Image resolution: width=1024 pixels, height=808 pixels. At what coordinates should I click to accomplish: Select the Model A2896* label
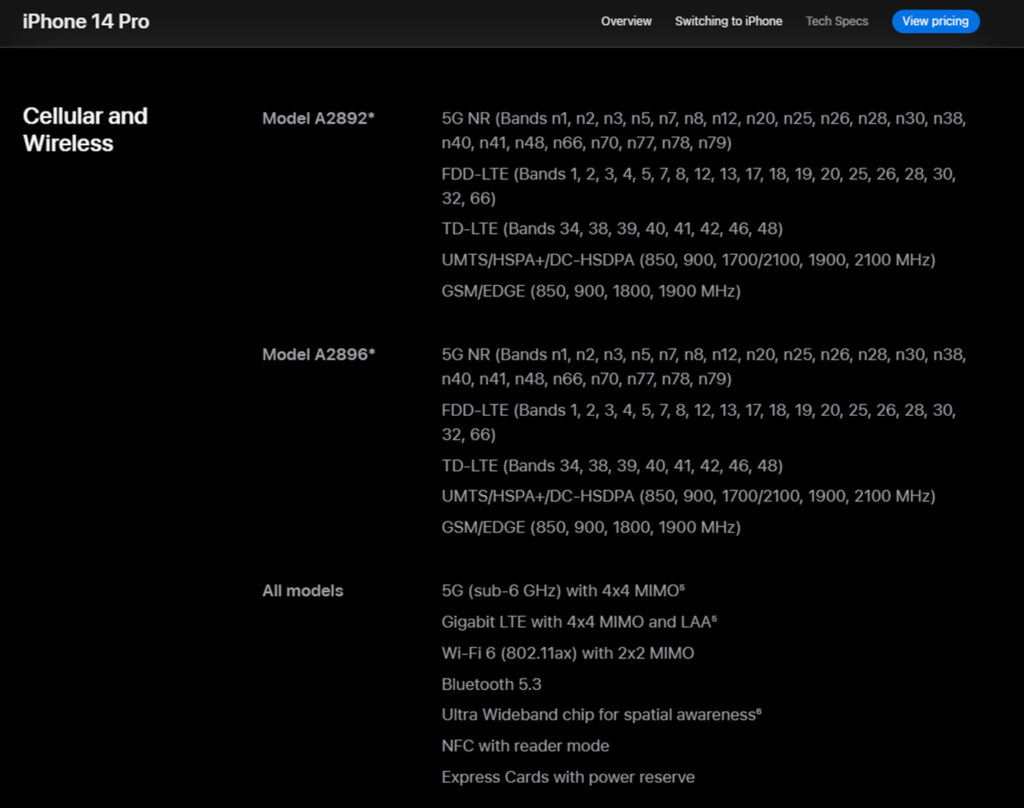[x=318, y=355]
